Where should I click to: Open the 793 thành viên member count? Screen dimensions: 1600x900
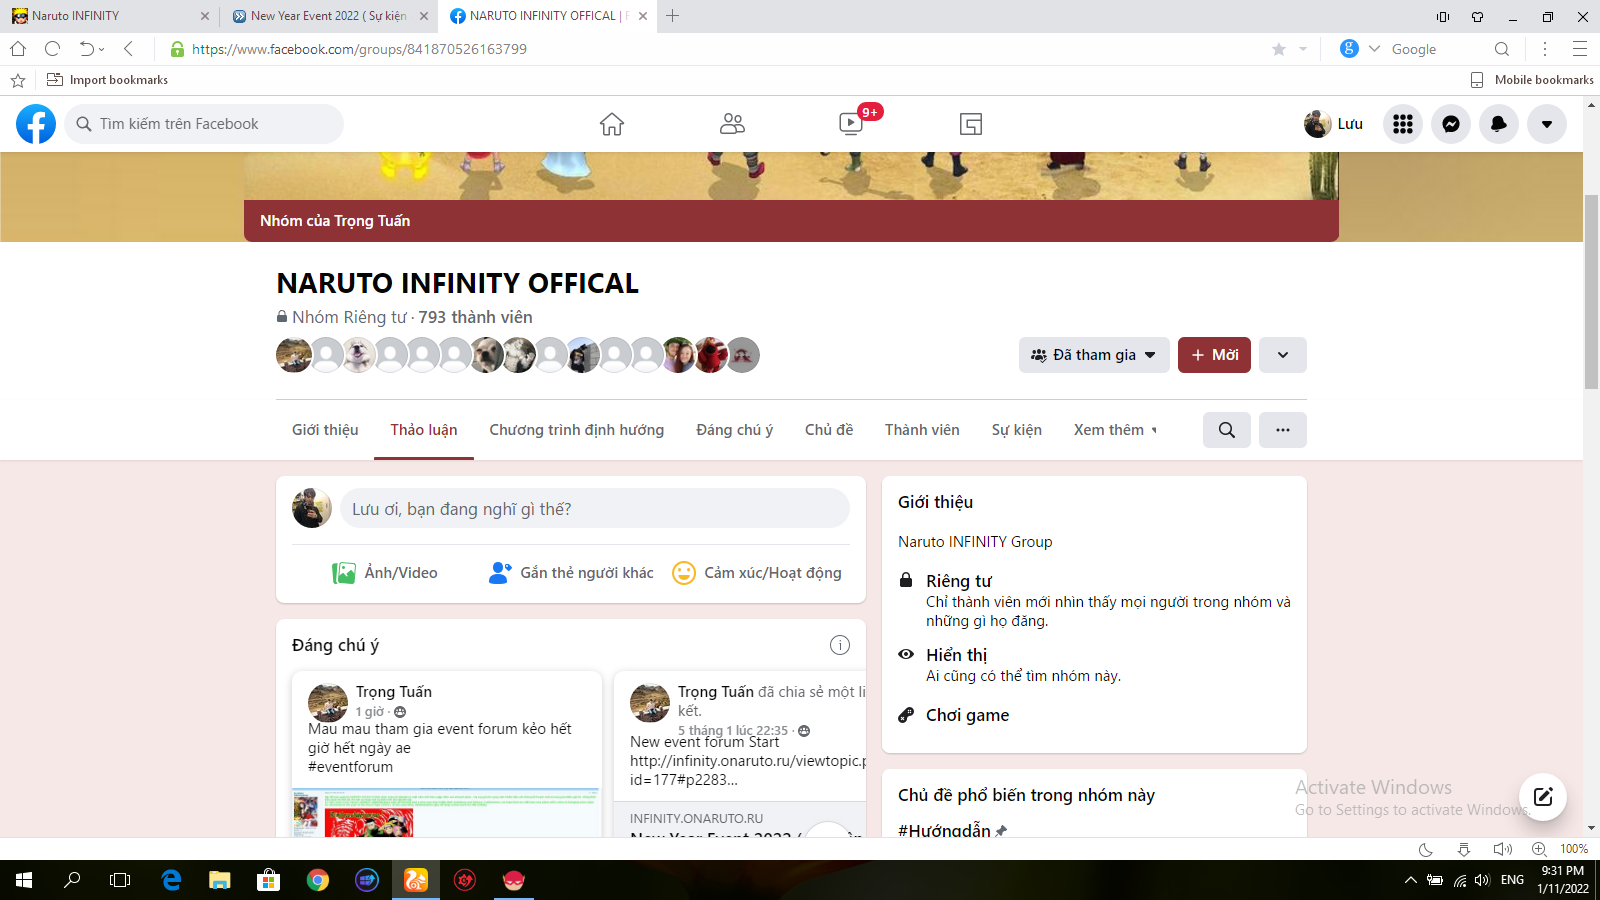click(475, 317)
